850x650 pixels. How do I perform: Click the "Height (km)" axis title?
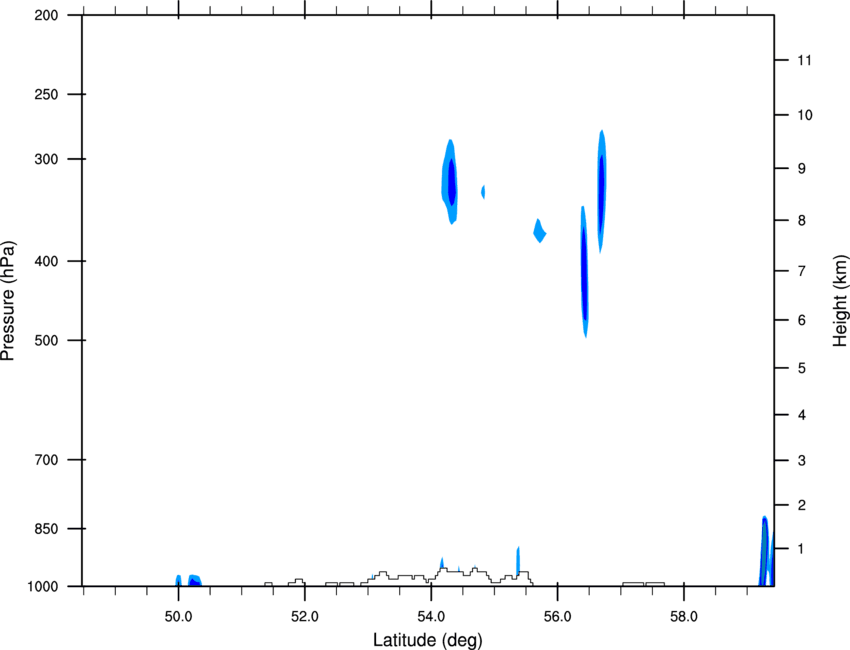click(x=840, y=301)
